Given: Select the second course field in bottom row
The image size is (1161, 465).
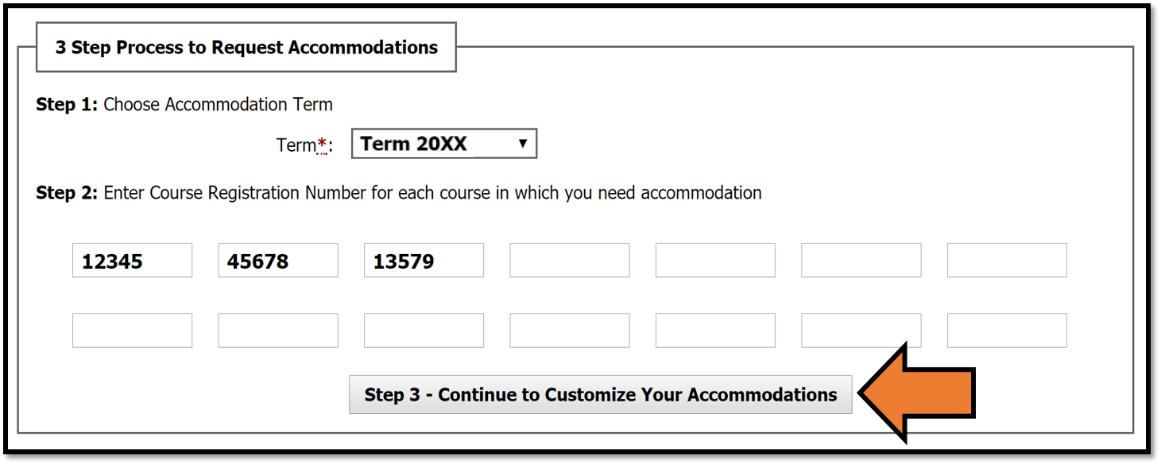Looking at the screenshot, I should 278,331.
